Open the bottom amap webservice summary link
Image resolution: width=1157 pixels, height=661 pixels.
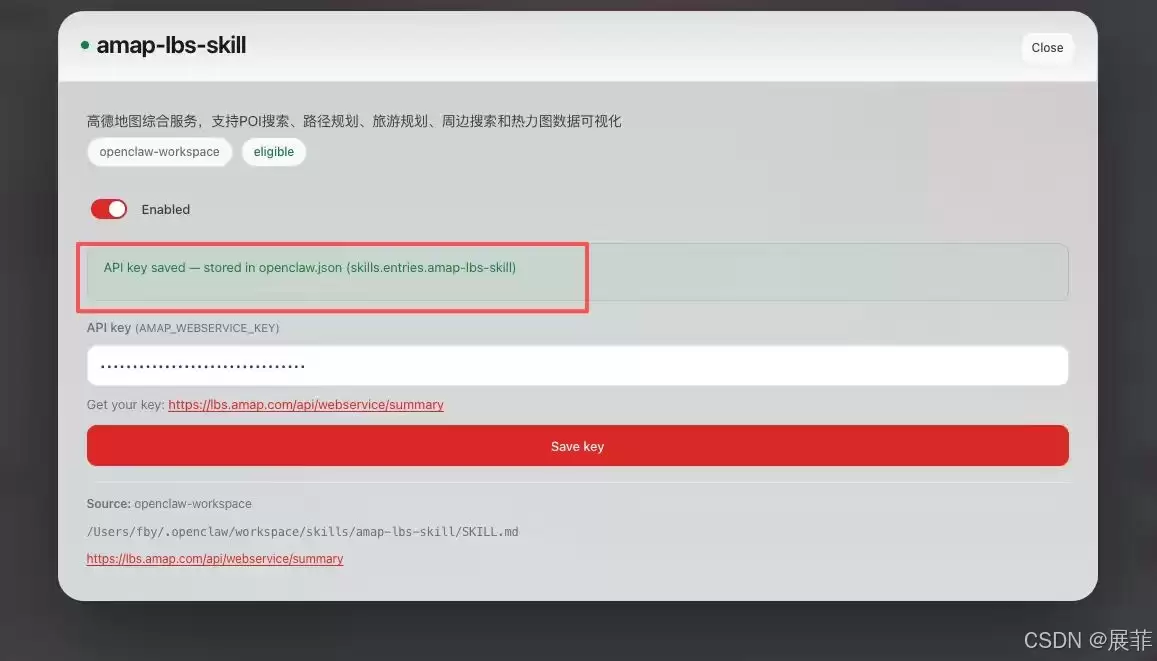215,558
